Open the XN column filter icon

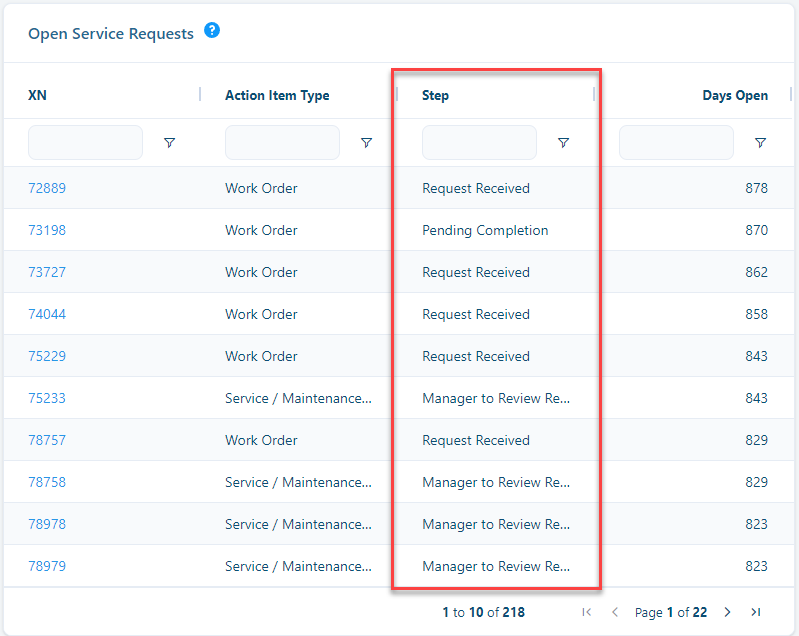coord(170,143)
